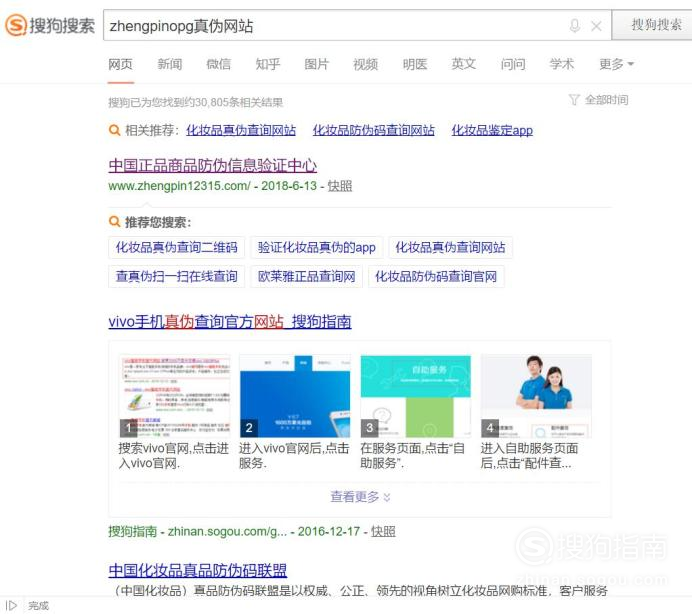Select the 网页 tab

(120, 64)
